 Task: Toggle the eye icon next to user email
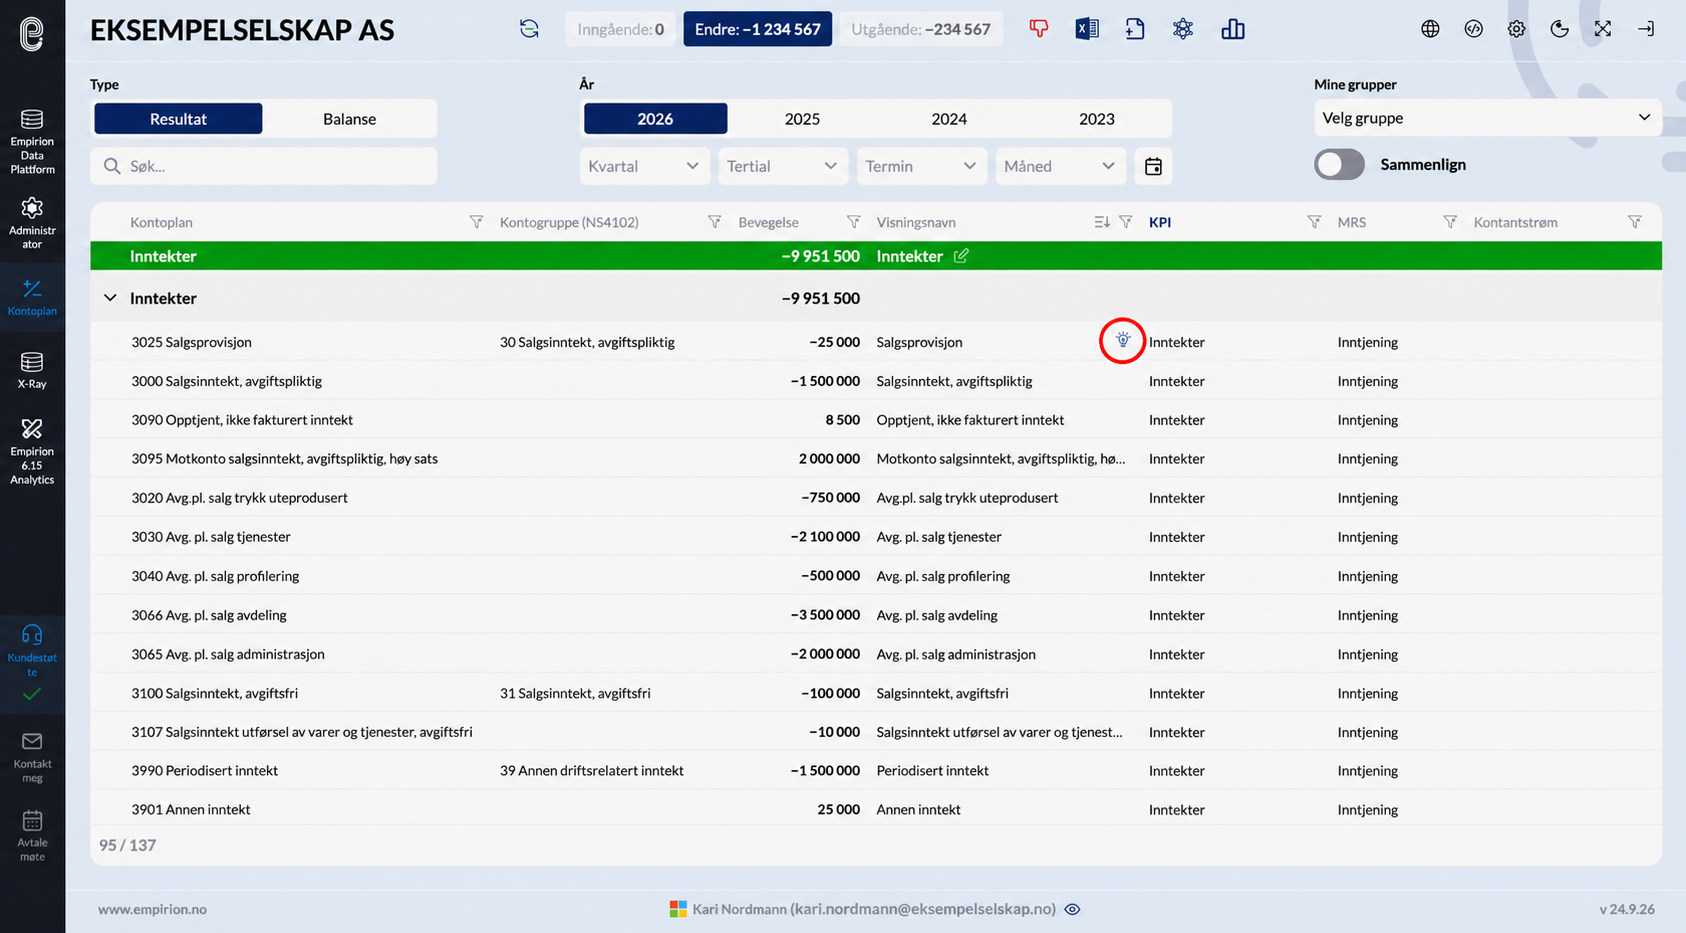(1072, 909)
